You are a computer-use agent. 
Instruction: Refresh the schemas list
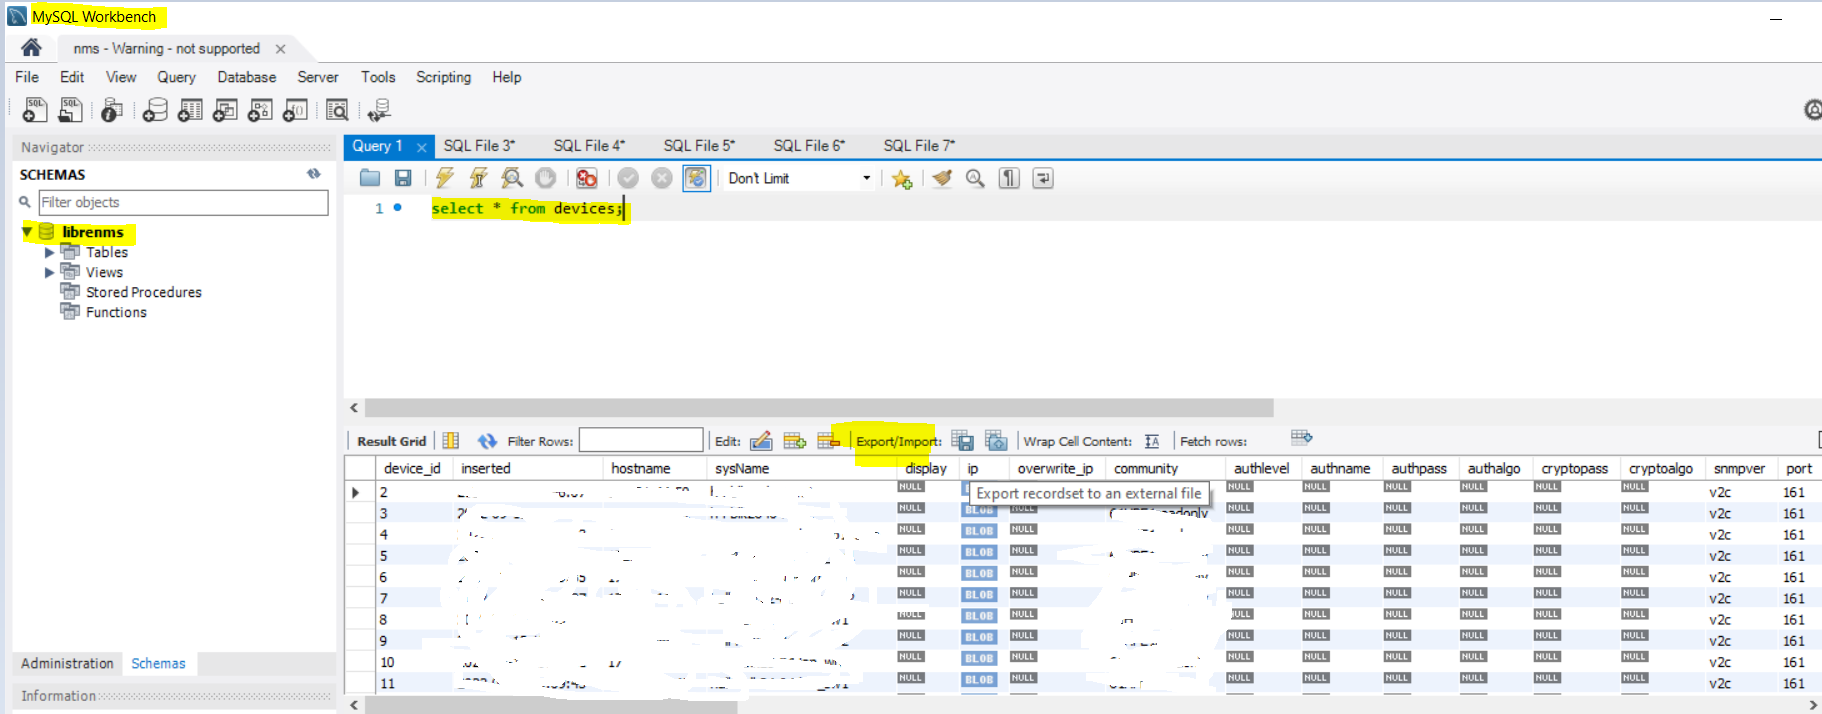click(314, 174)
